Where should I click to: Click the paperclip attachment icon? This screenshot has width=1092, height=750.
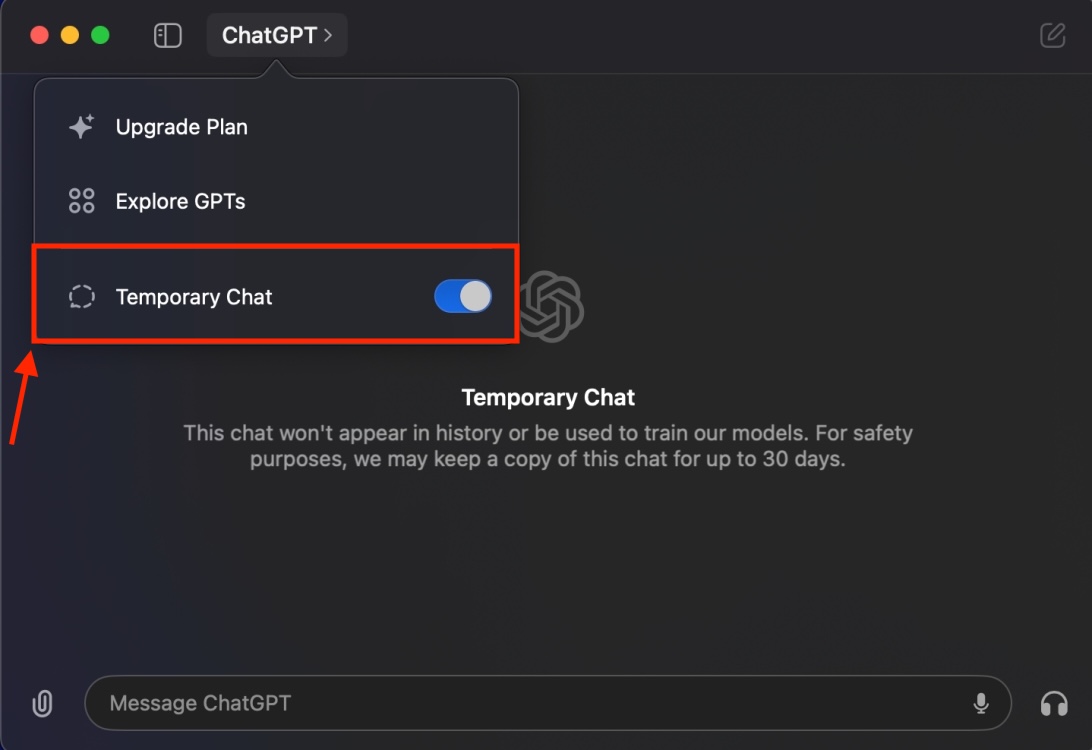point(42,703)
